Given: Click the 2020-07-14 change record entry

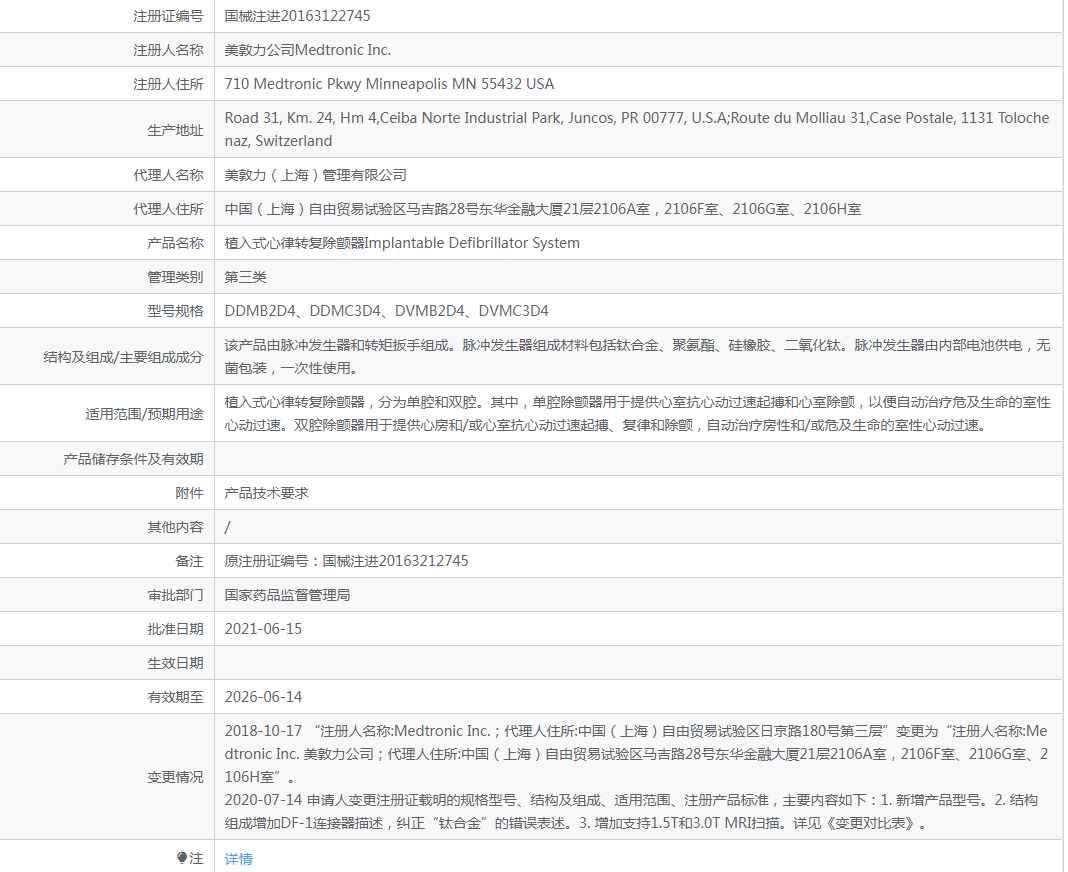Looking at the screenshot, I should point(631,811).
